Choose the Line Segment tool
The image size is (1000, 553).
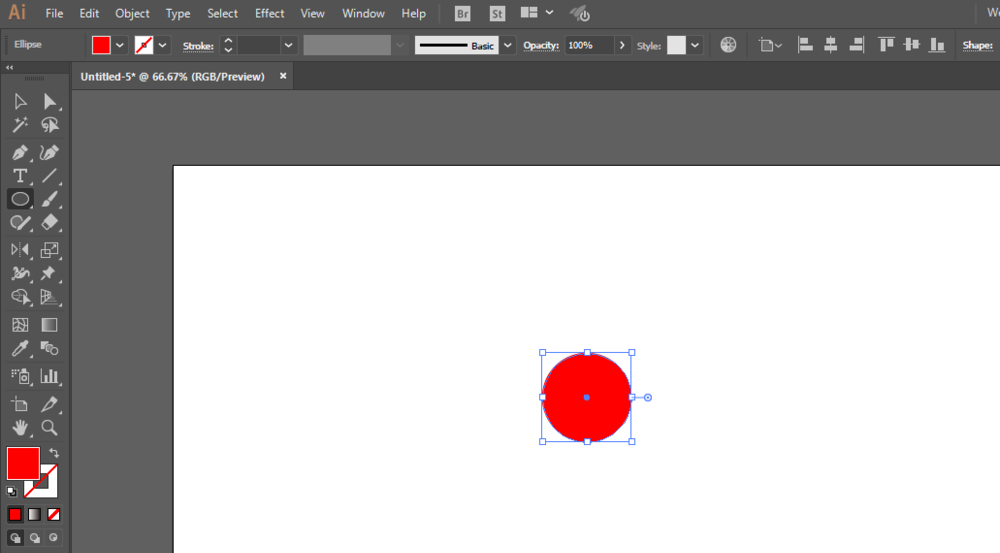click(49, 175)
